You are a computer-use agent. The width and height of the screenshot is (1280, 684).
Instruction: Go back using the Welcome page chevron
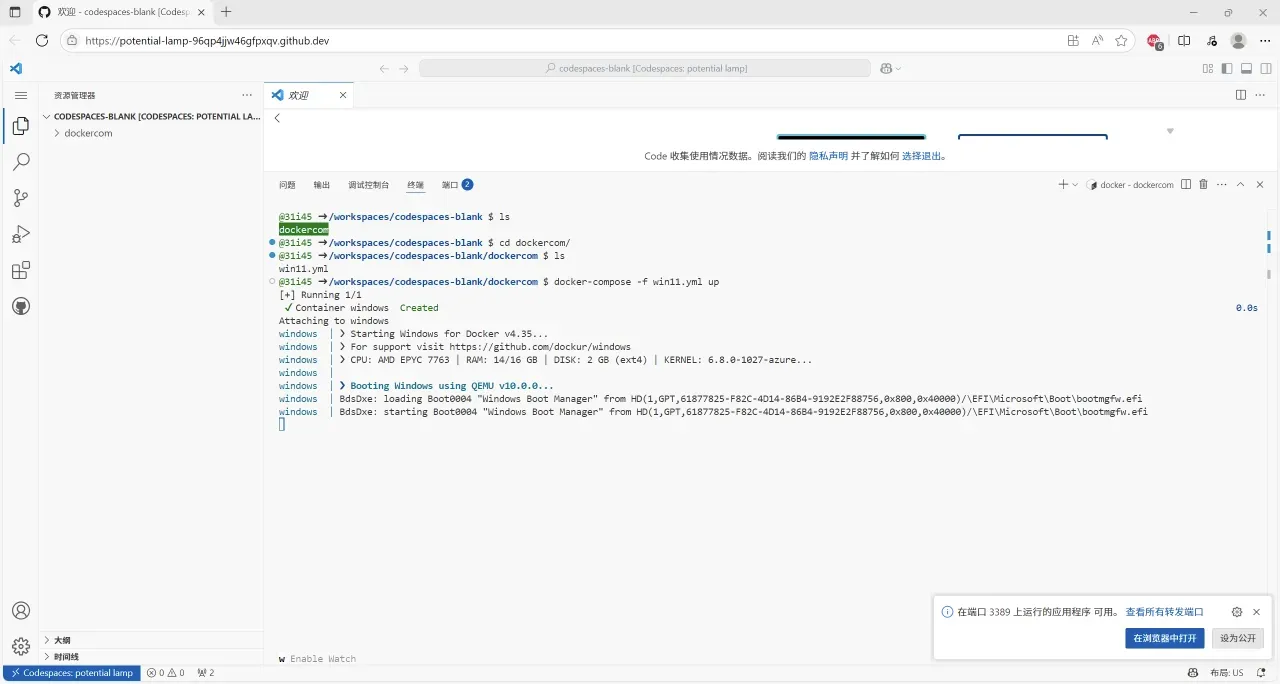click(277, 118)
